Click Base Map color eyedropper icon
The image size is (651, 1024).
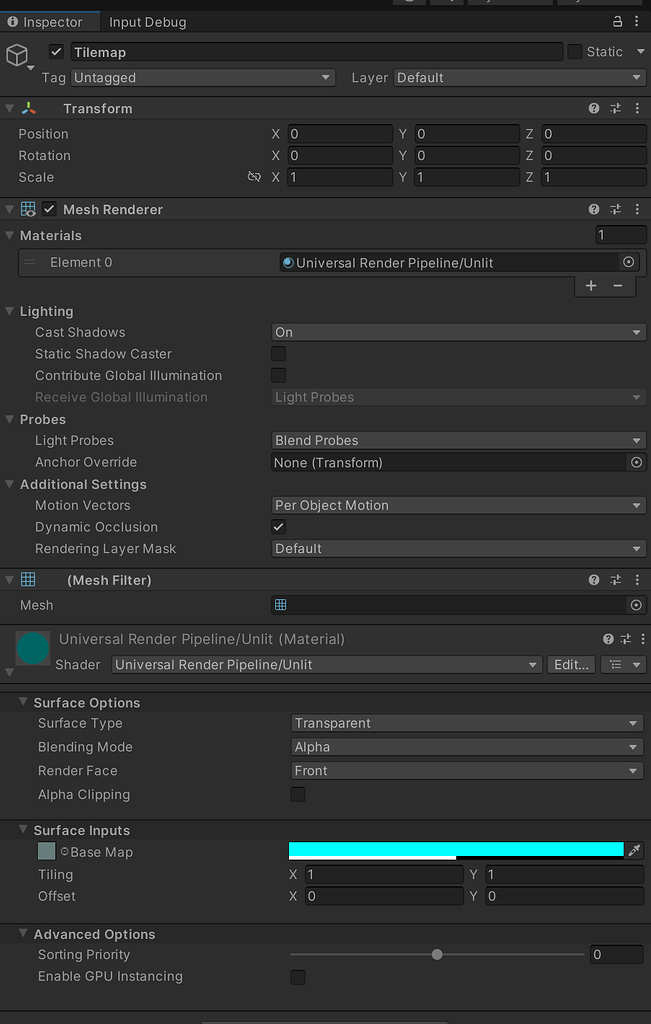633,851
